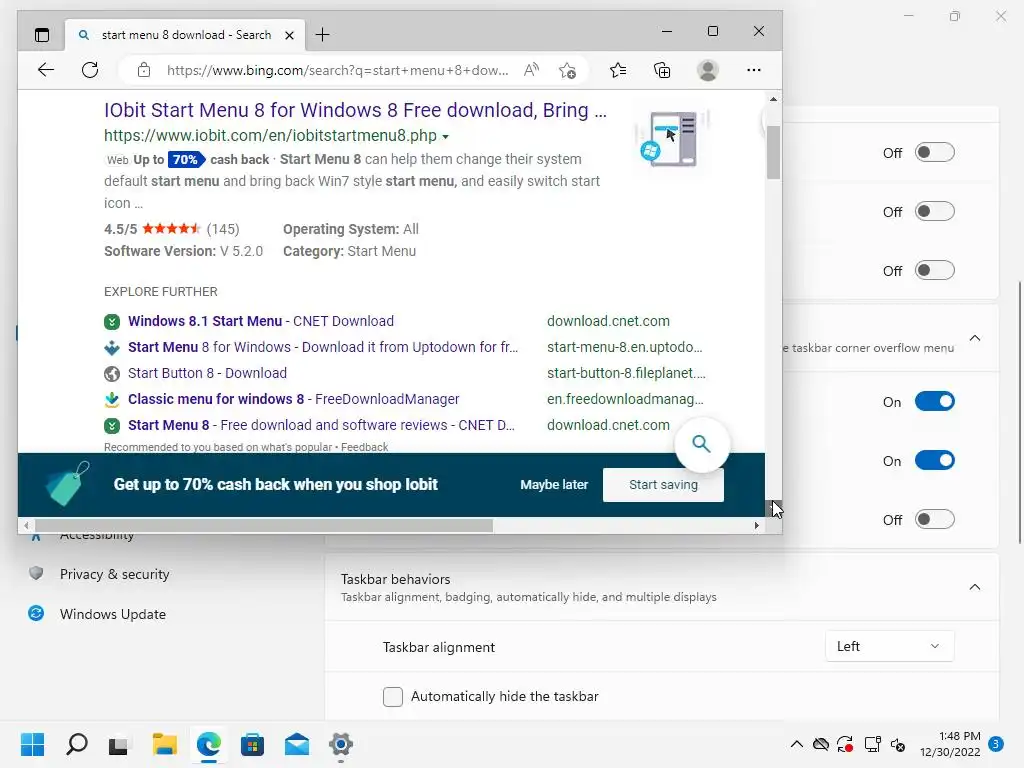Open taskbar Search icon

77,744
